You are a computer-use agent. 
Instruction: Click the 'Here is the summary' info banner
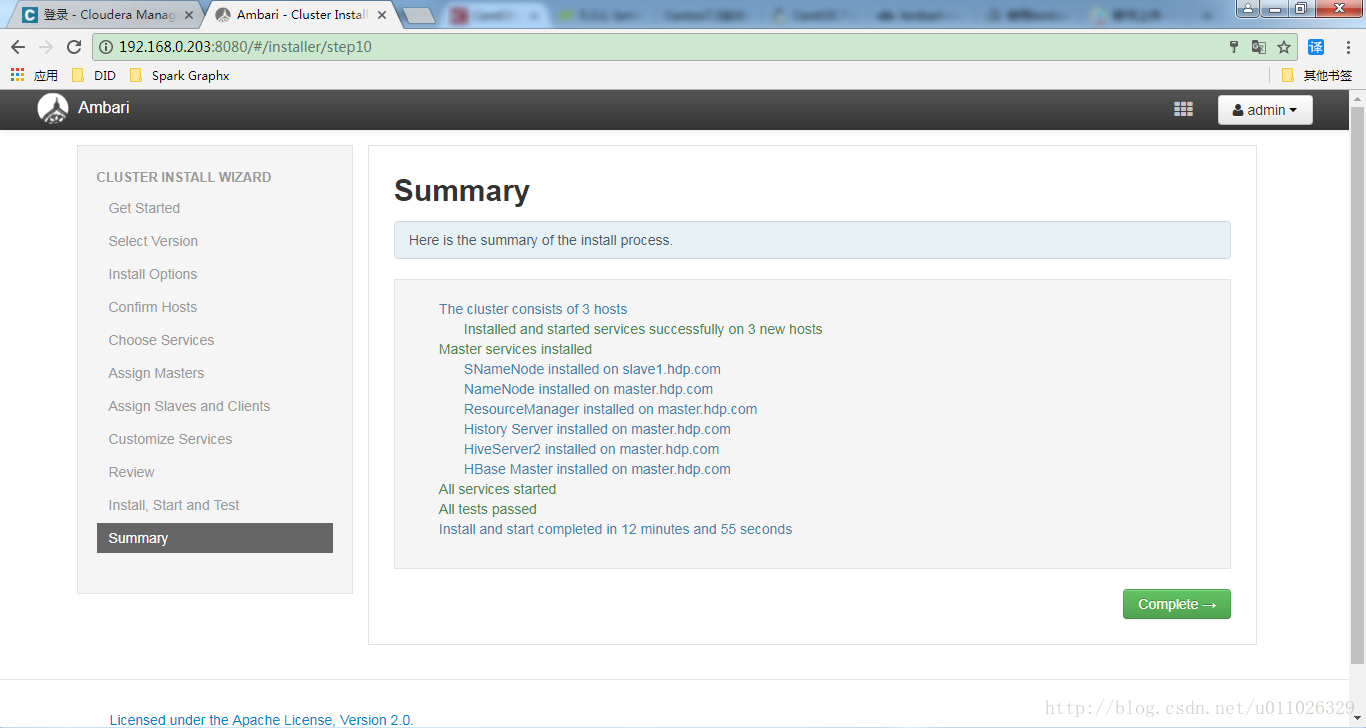click(x=812, y=240)
